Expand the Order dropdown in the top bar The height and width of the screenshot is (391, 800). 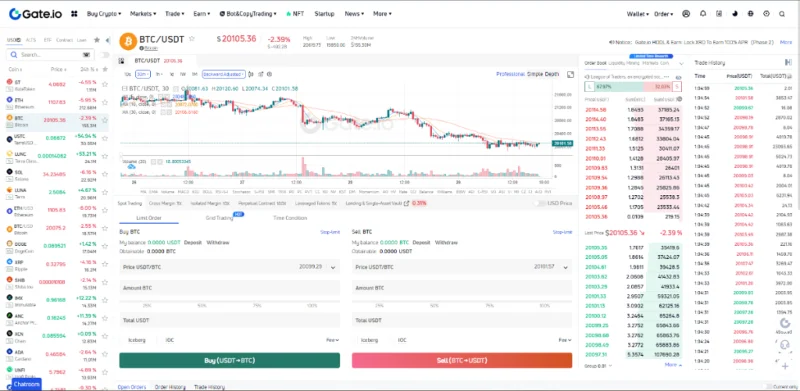click(664, 14)
